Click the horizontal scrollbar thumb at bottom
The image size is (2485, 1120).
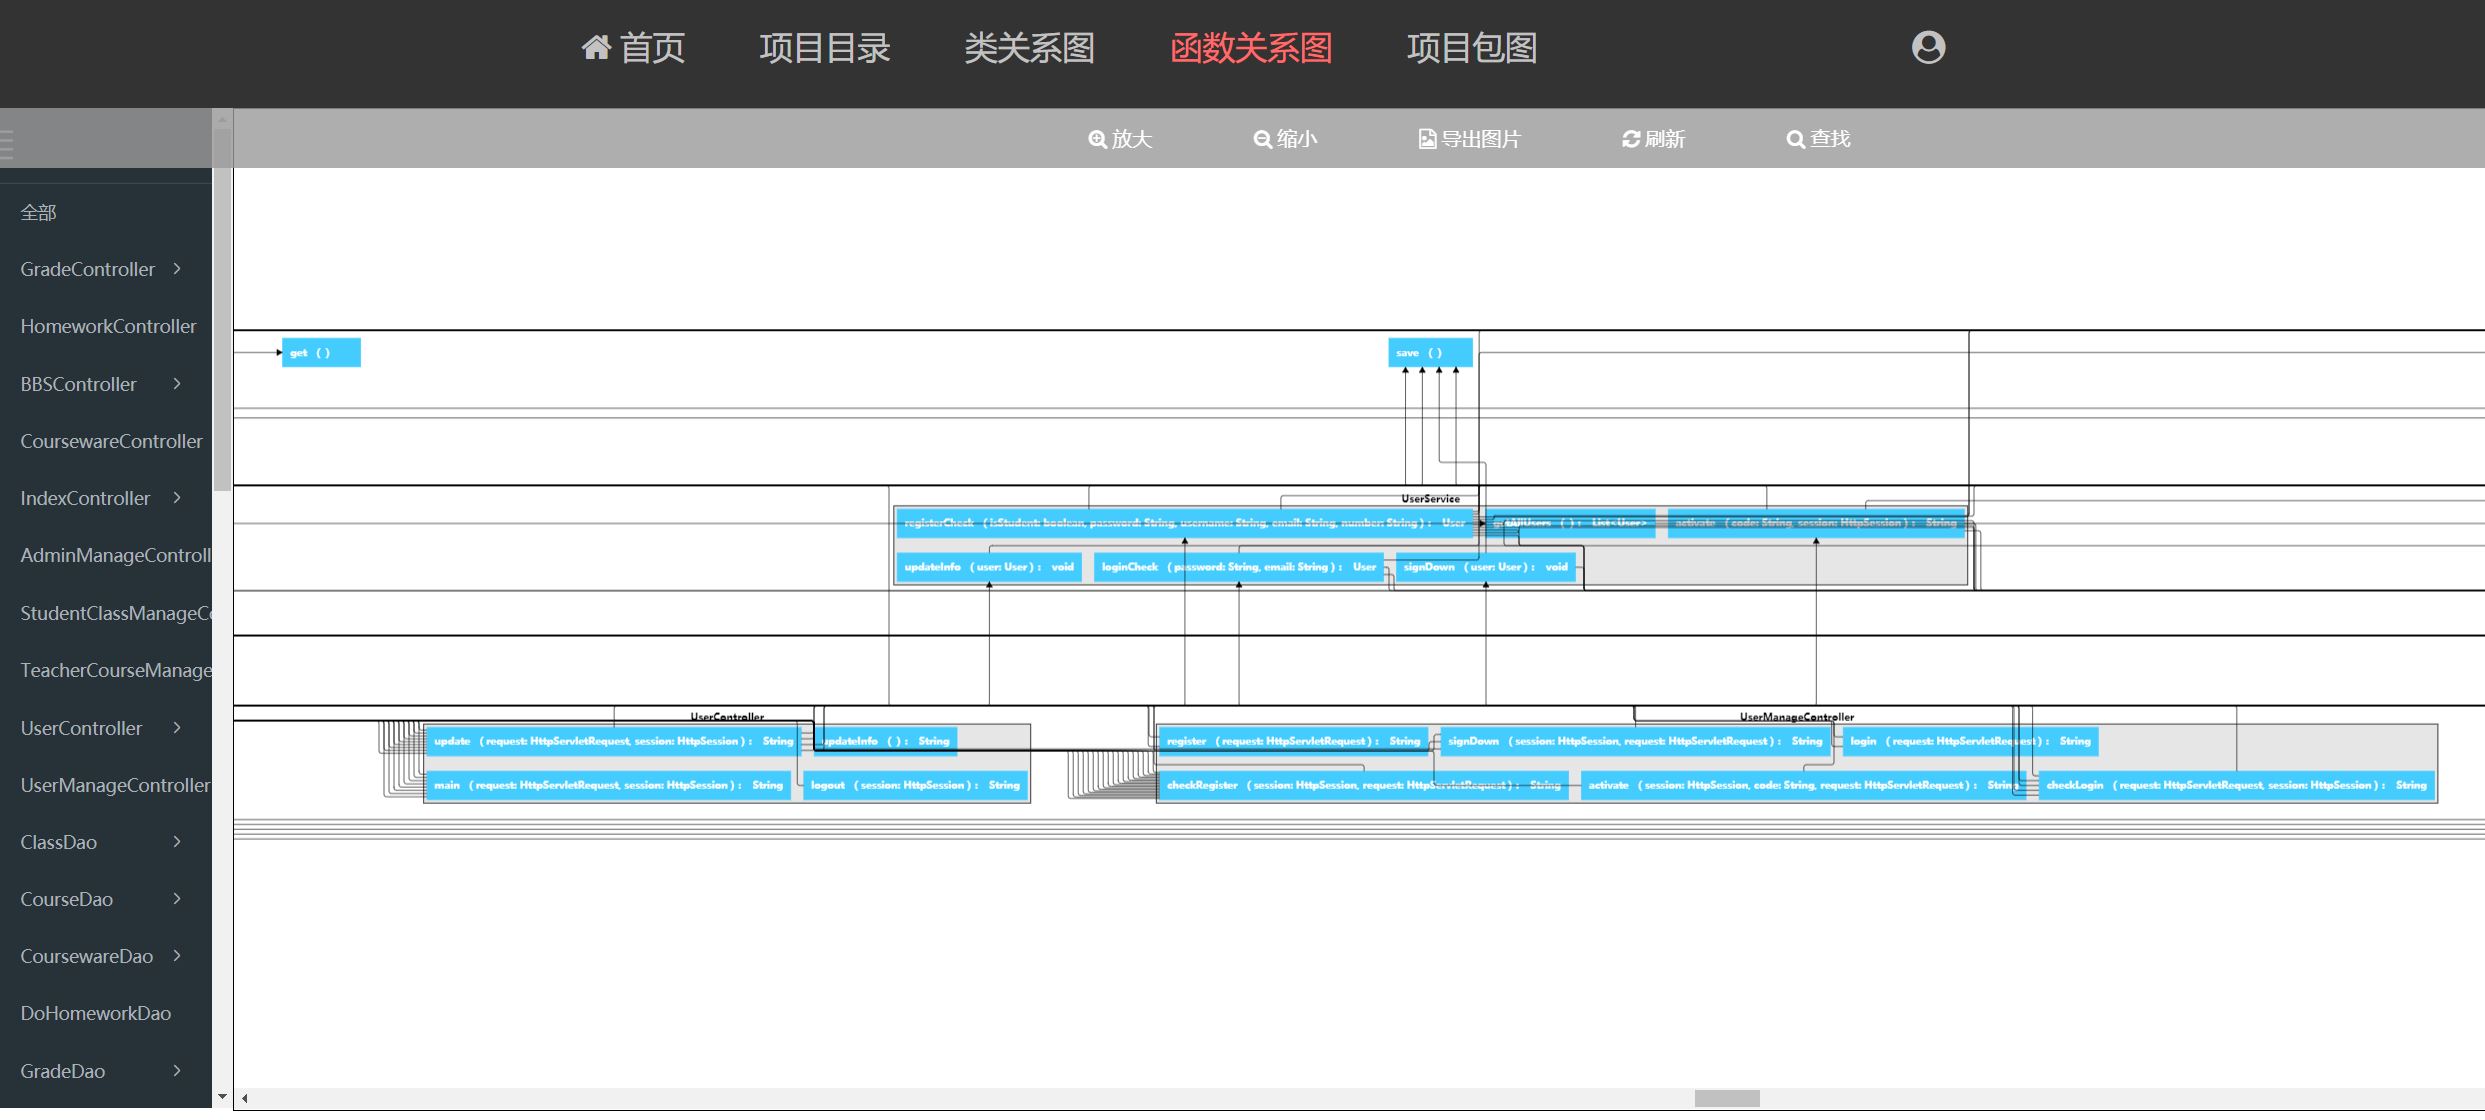tap(1726, 1098)
